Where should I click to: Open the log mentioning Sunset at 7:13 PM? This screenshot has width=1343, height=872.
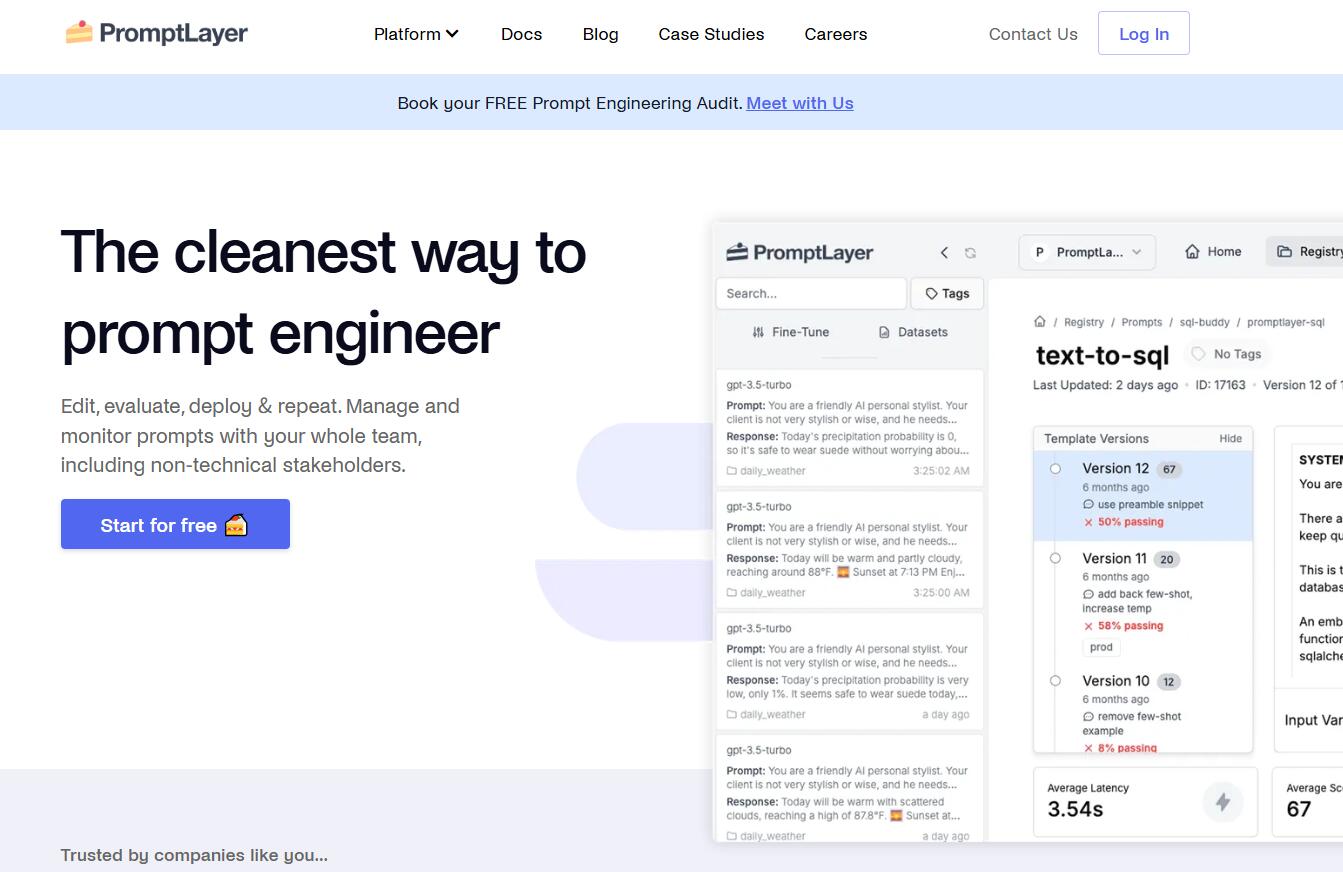point(849,549)
